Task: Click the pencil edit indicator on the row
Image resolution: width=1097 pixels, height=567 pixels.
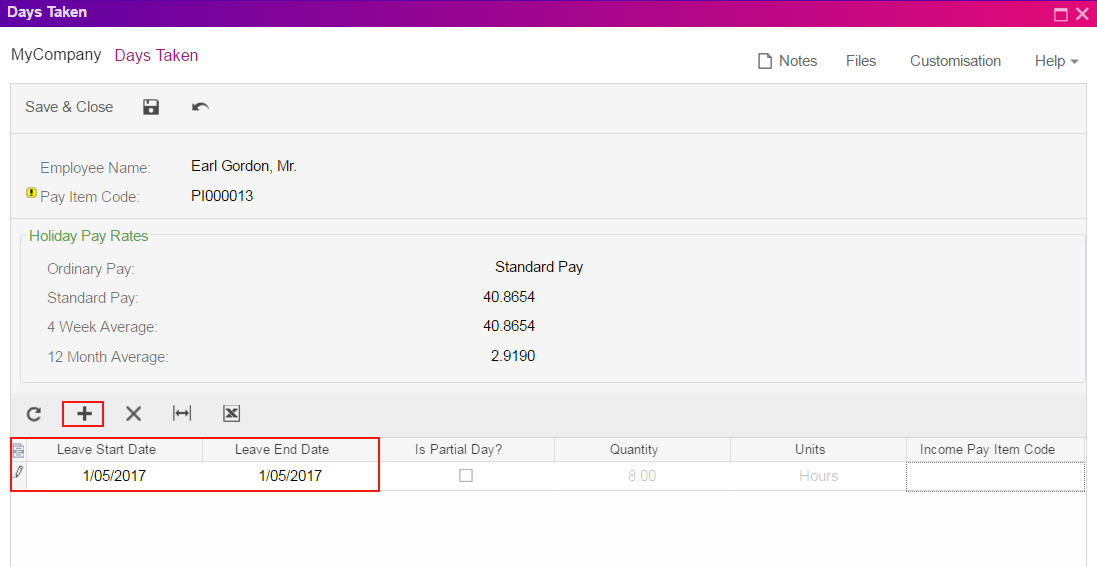Action: [x=18, y=472]
